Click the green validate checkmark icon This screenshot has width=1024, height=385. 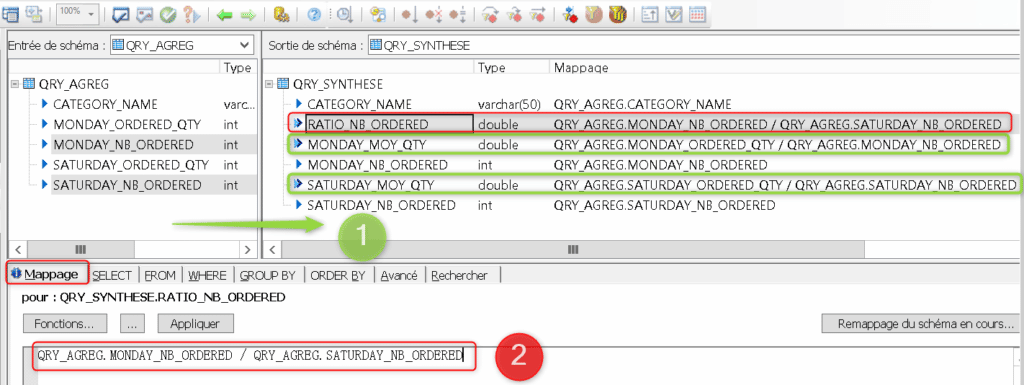pos(167,14)
